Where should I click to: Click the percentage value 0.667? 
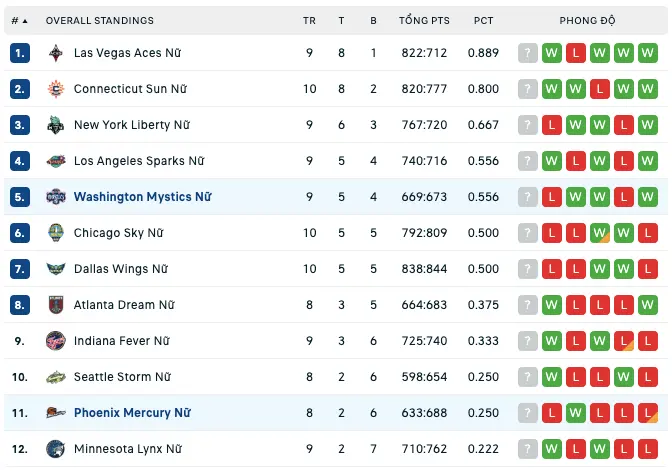[483, 125]
